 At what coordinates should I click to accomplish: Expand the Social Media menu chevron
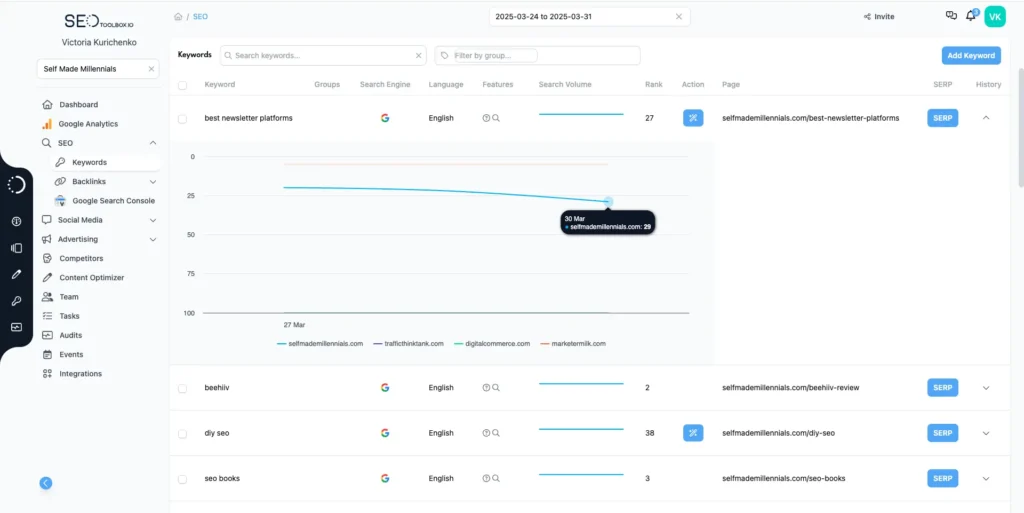pos(153,221)
